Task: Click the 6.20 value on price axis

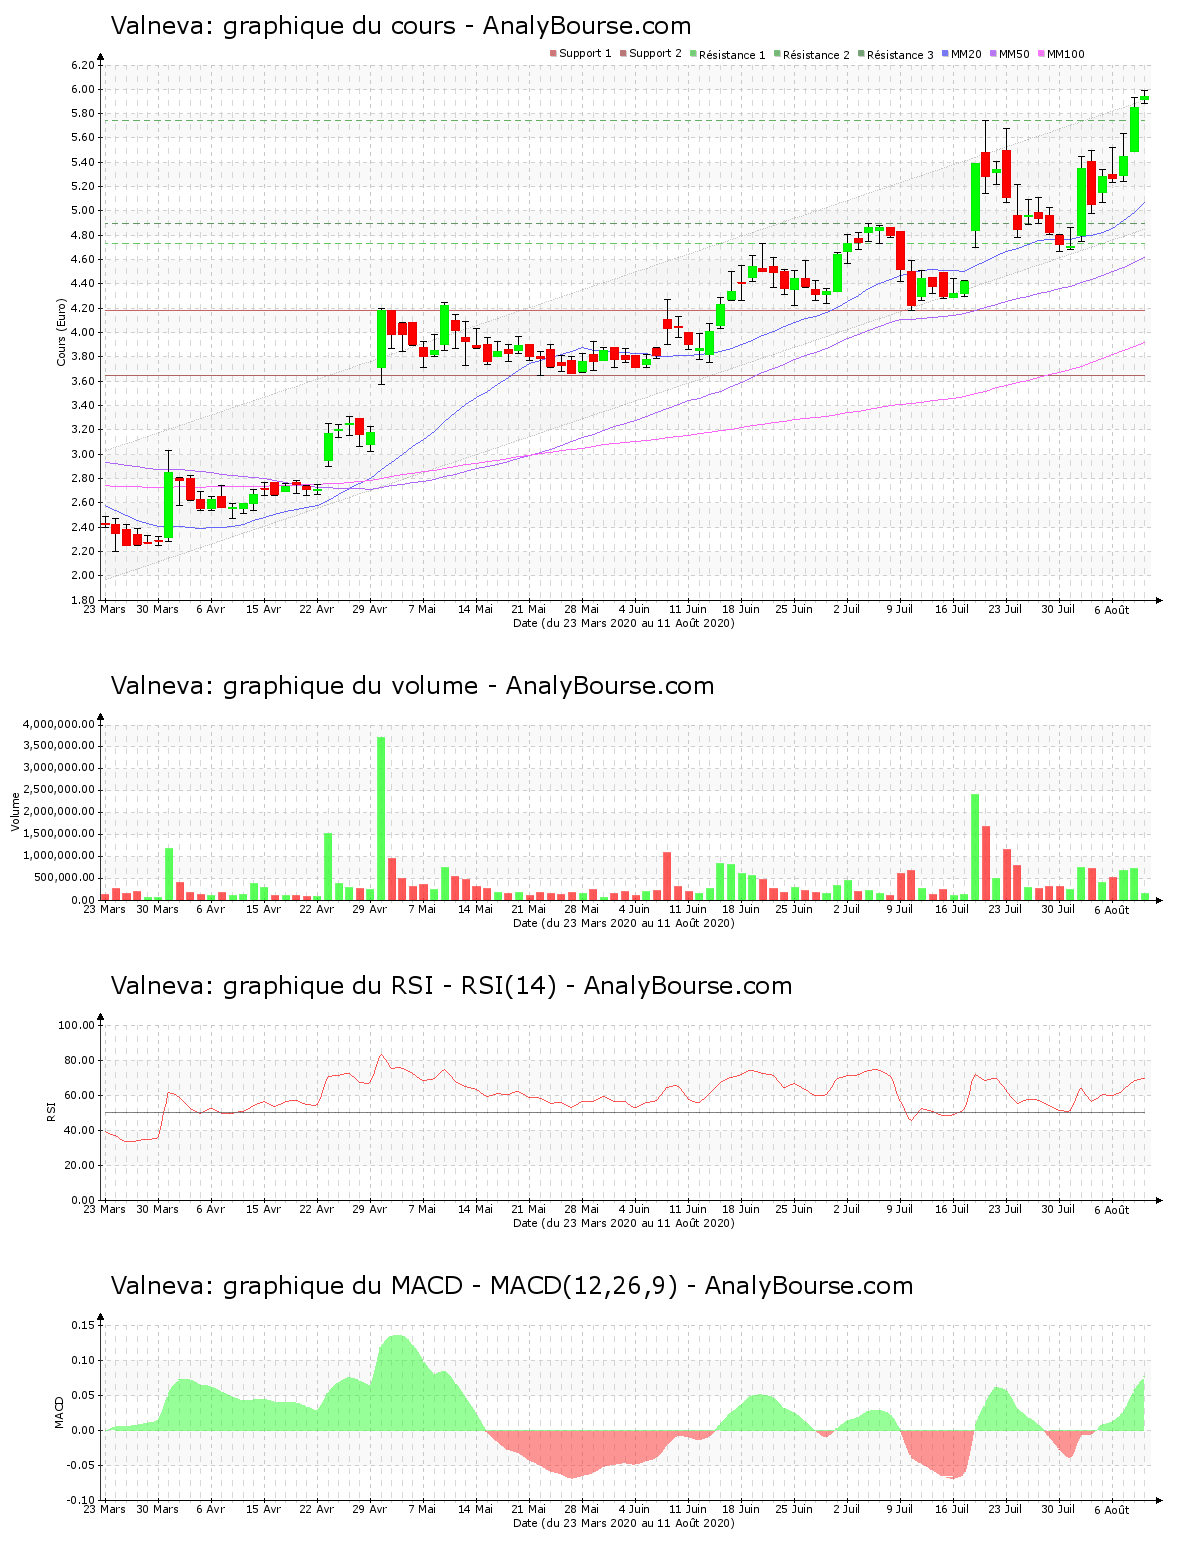Action: click(83, 65)
